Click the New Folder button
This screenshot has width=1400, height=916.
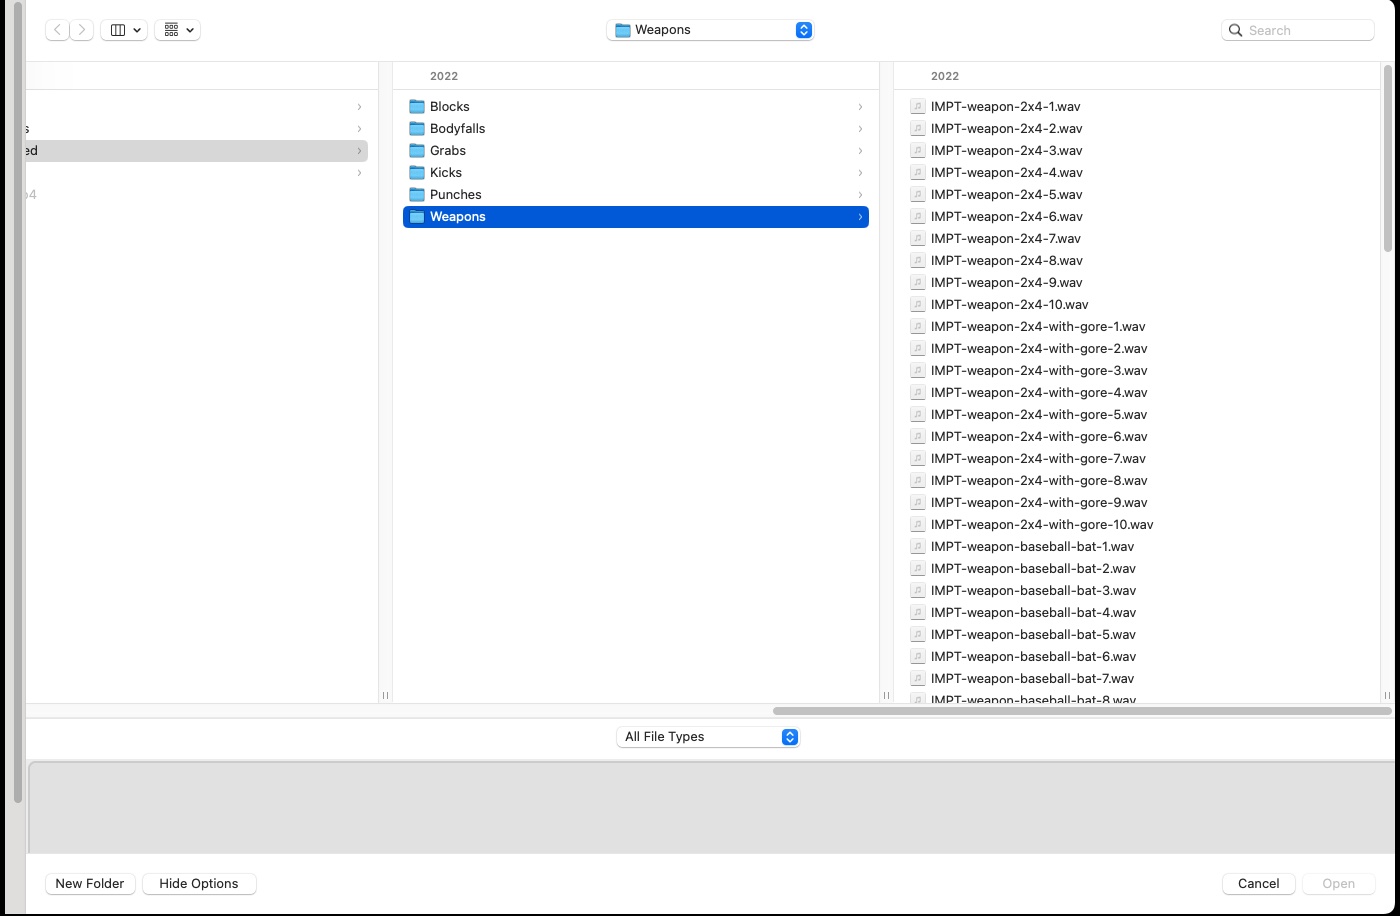[90, 884]
